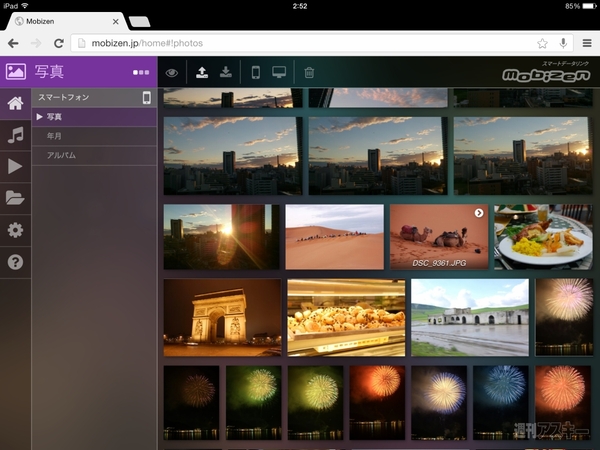This screenshot has width=600, height=450.
Task: Open the Arc de Triomphe photo thumbnail
Action: (x=222, y=317)
